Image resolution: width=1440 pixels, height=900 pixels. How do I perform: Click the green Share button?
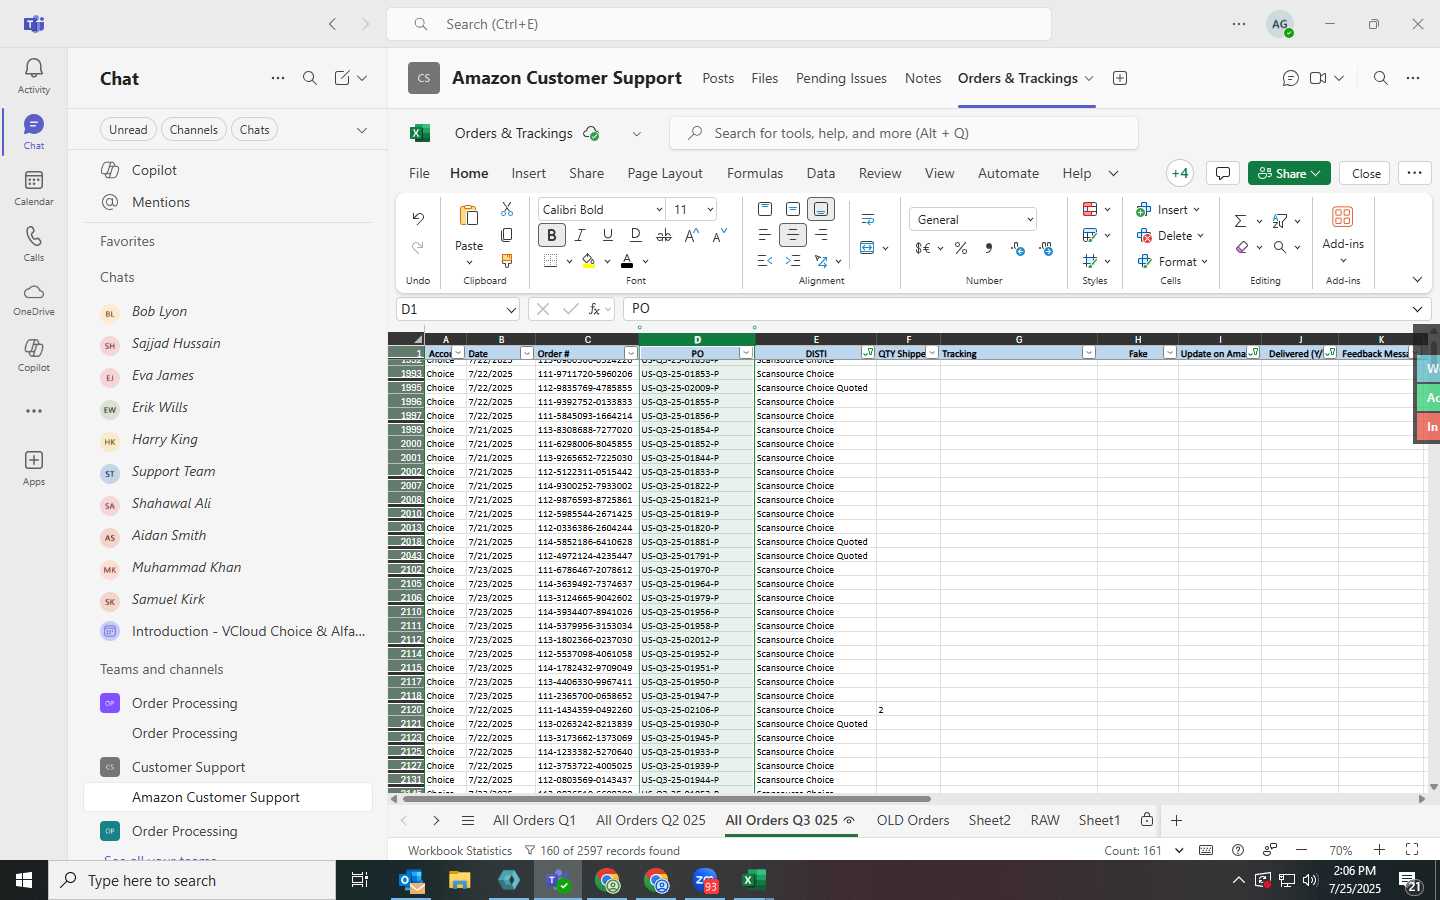click(1289, 173)
